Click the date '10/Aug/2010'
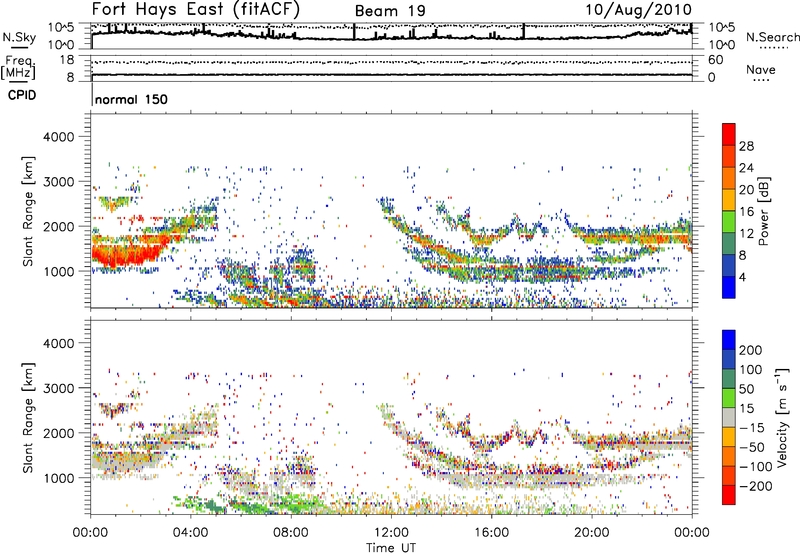This screenshot has width=800, height=554. coord(638,10)
